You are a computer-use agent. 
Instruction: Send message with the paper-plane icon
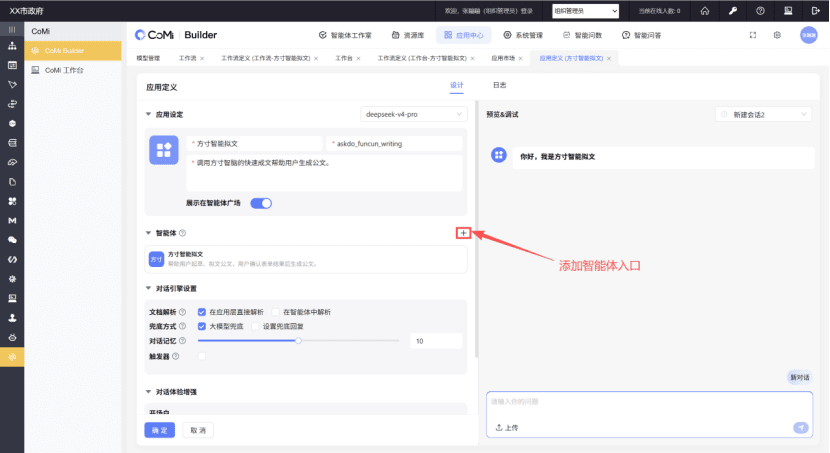pos(800,427)
